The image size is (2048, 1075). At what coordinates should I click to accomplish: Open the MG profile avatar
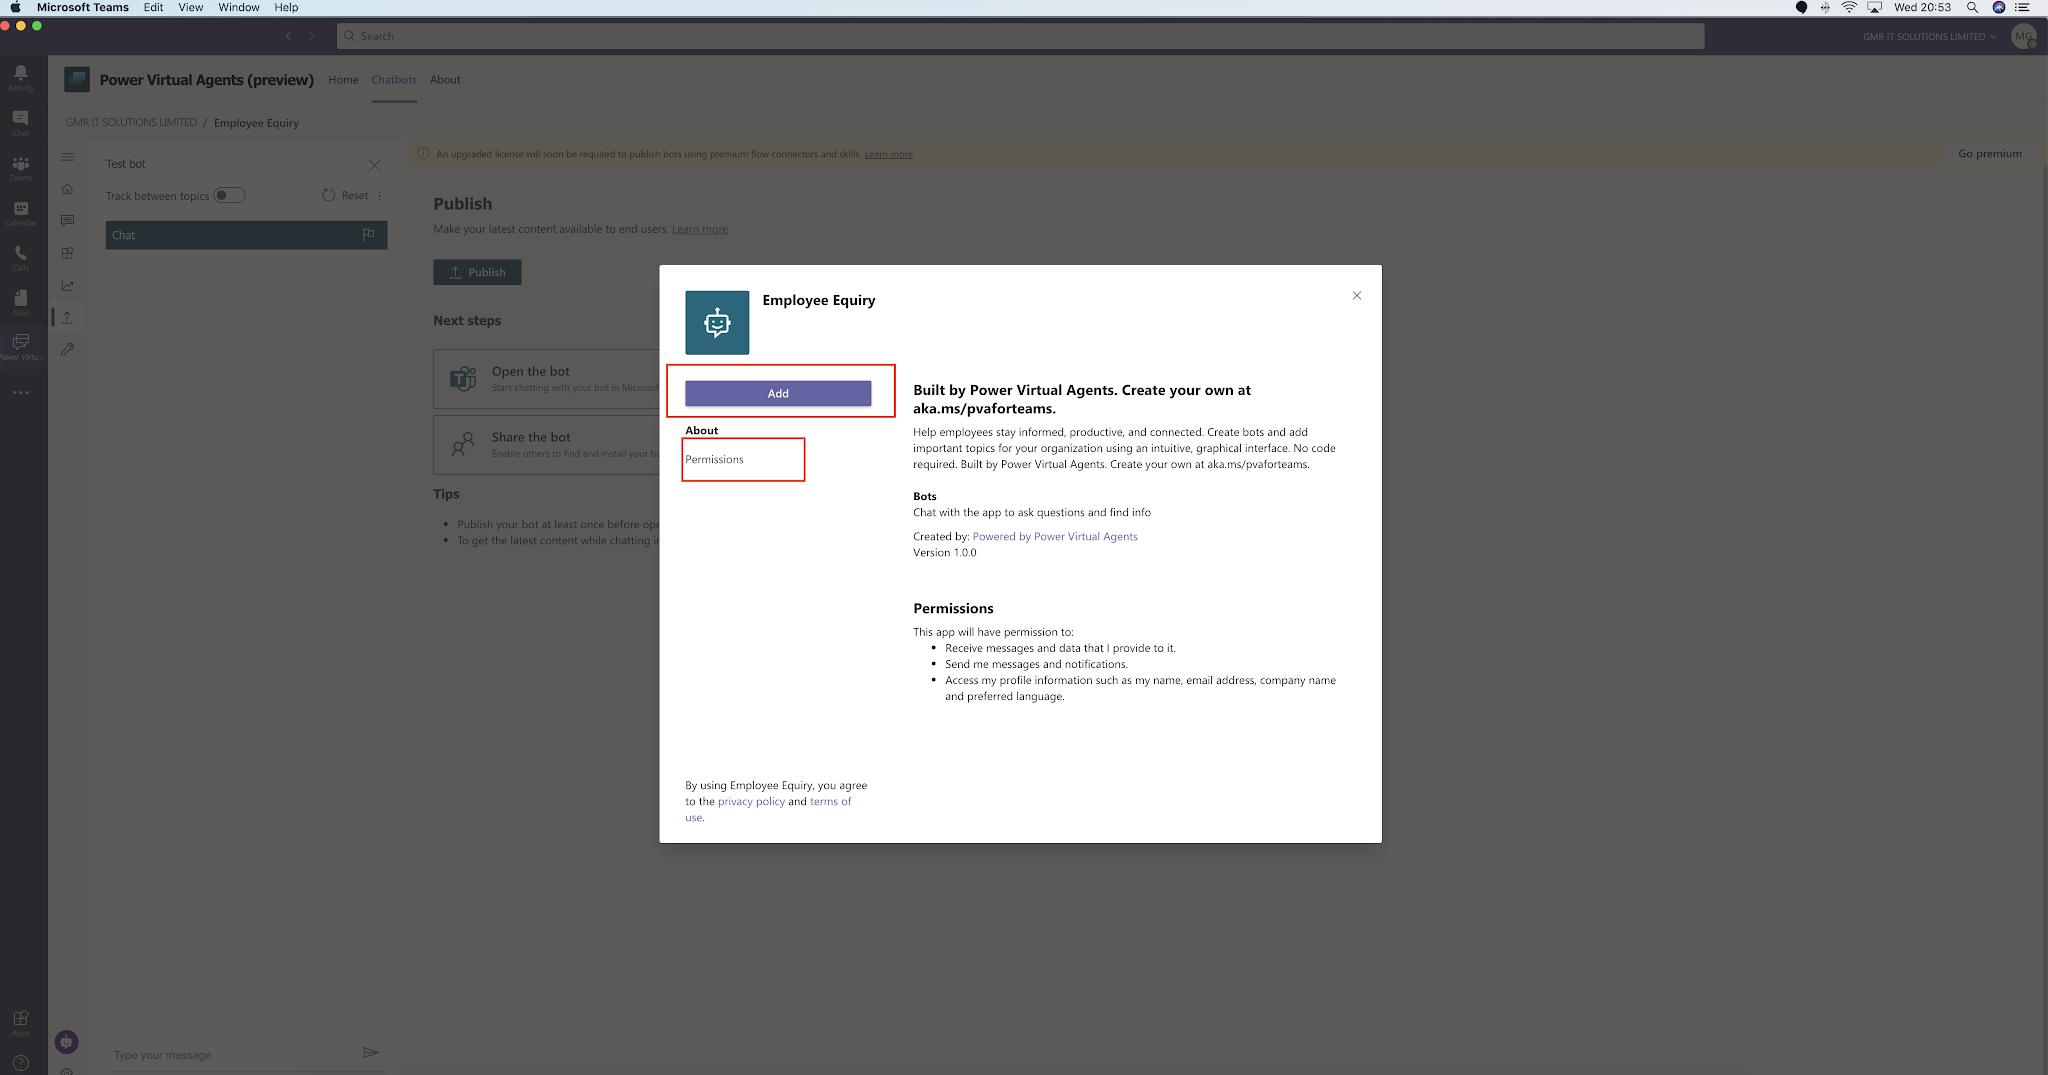coord(2024,37)
